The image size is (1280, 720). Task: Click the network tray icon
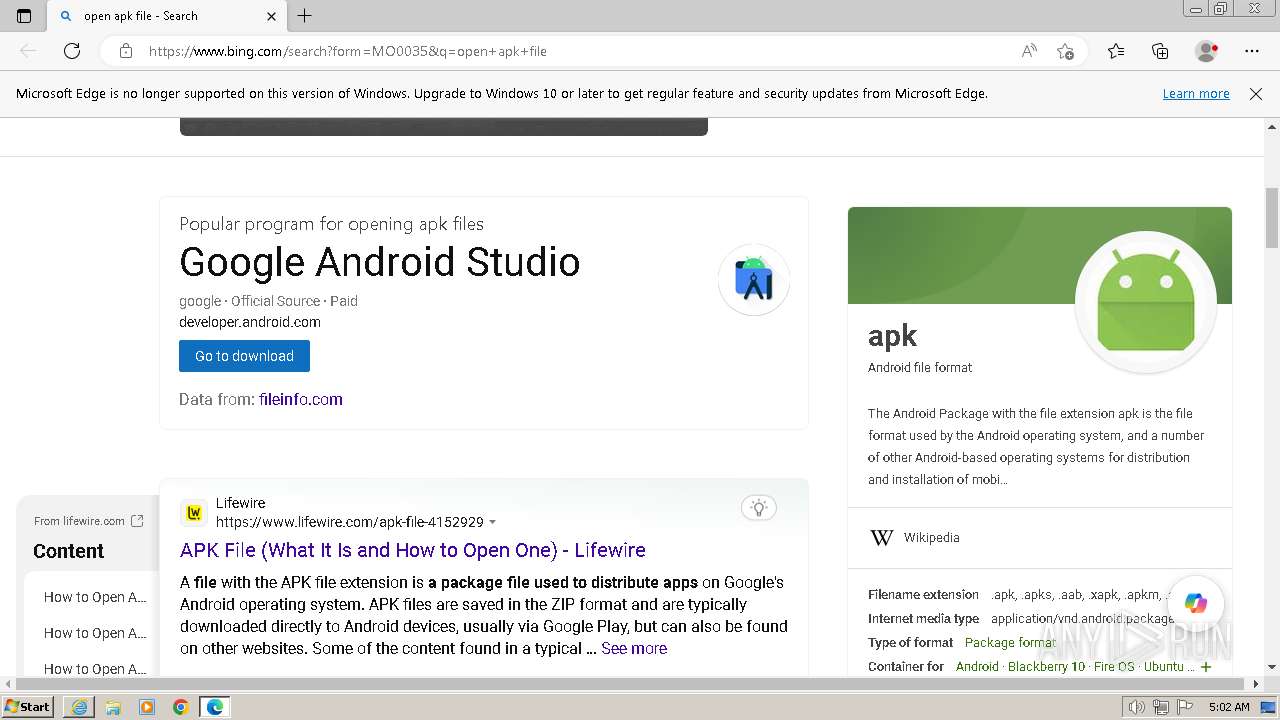[x=1160, y=707]
